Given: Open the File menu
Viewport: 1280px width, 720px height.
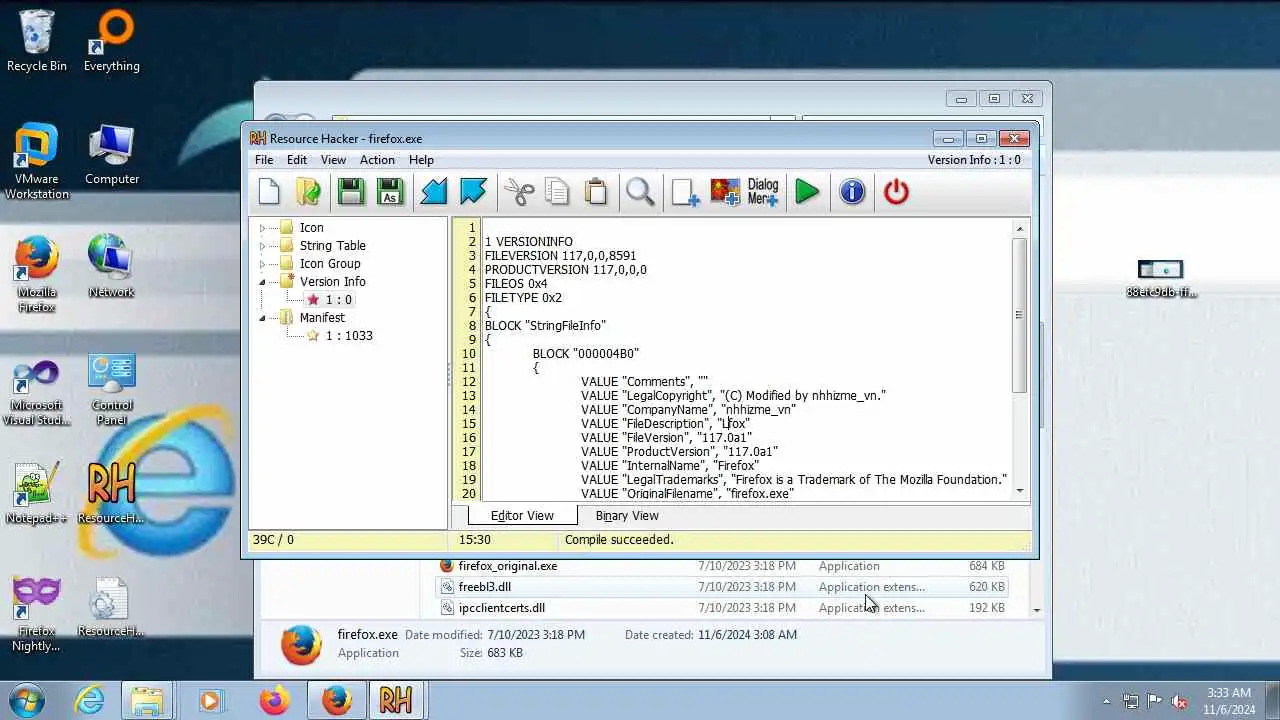Looking at the screenshot, I should click(x=264, y=160).
